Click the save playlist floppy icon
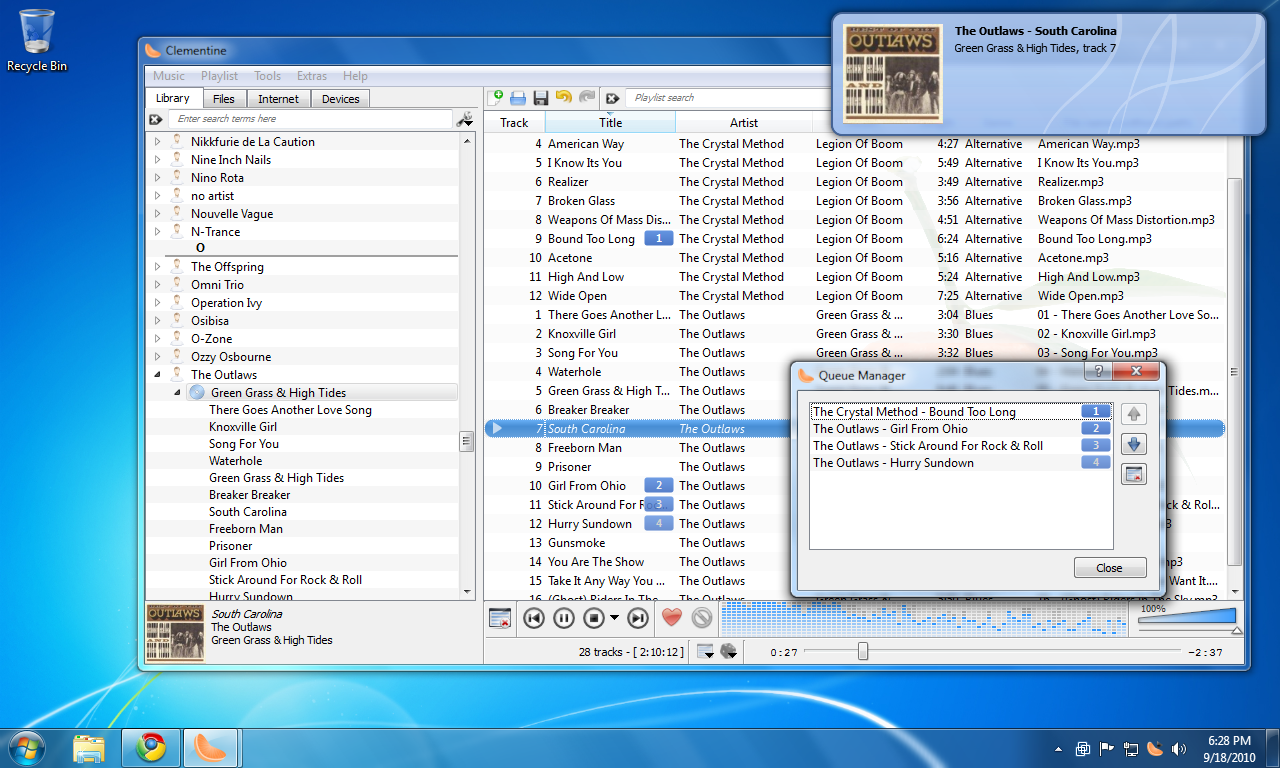The height and width of the screenshot is (768, 1280). [x=541, y=98]
